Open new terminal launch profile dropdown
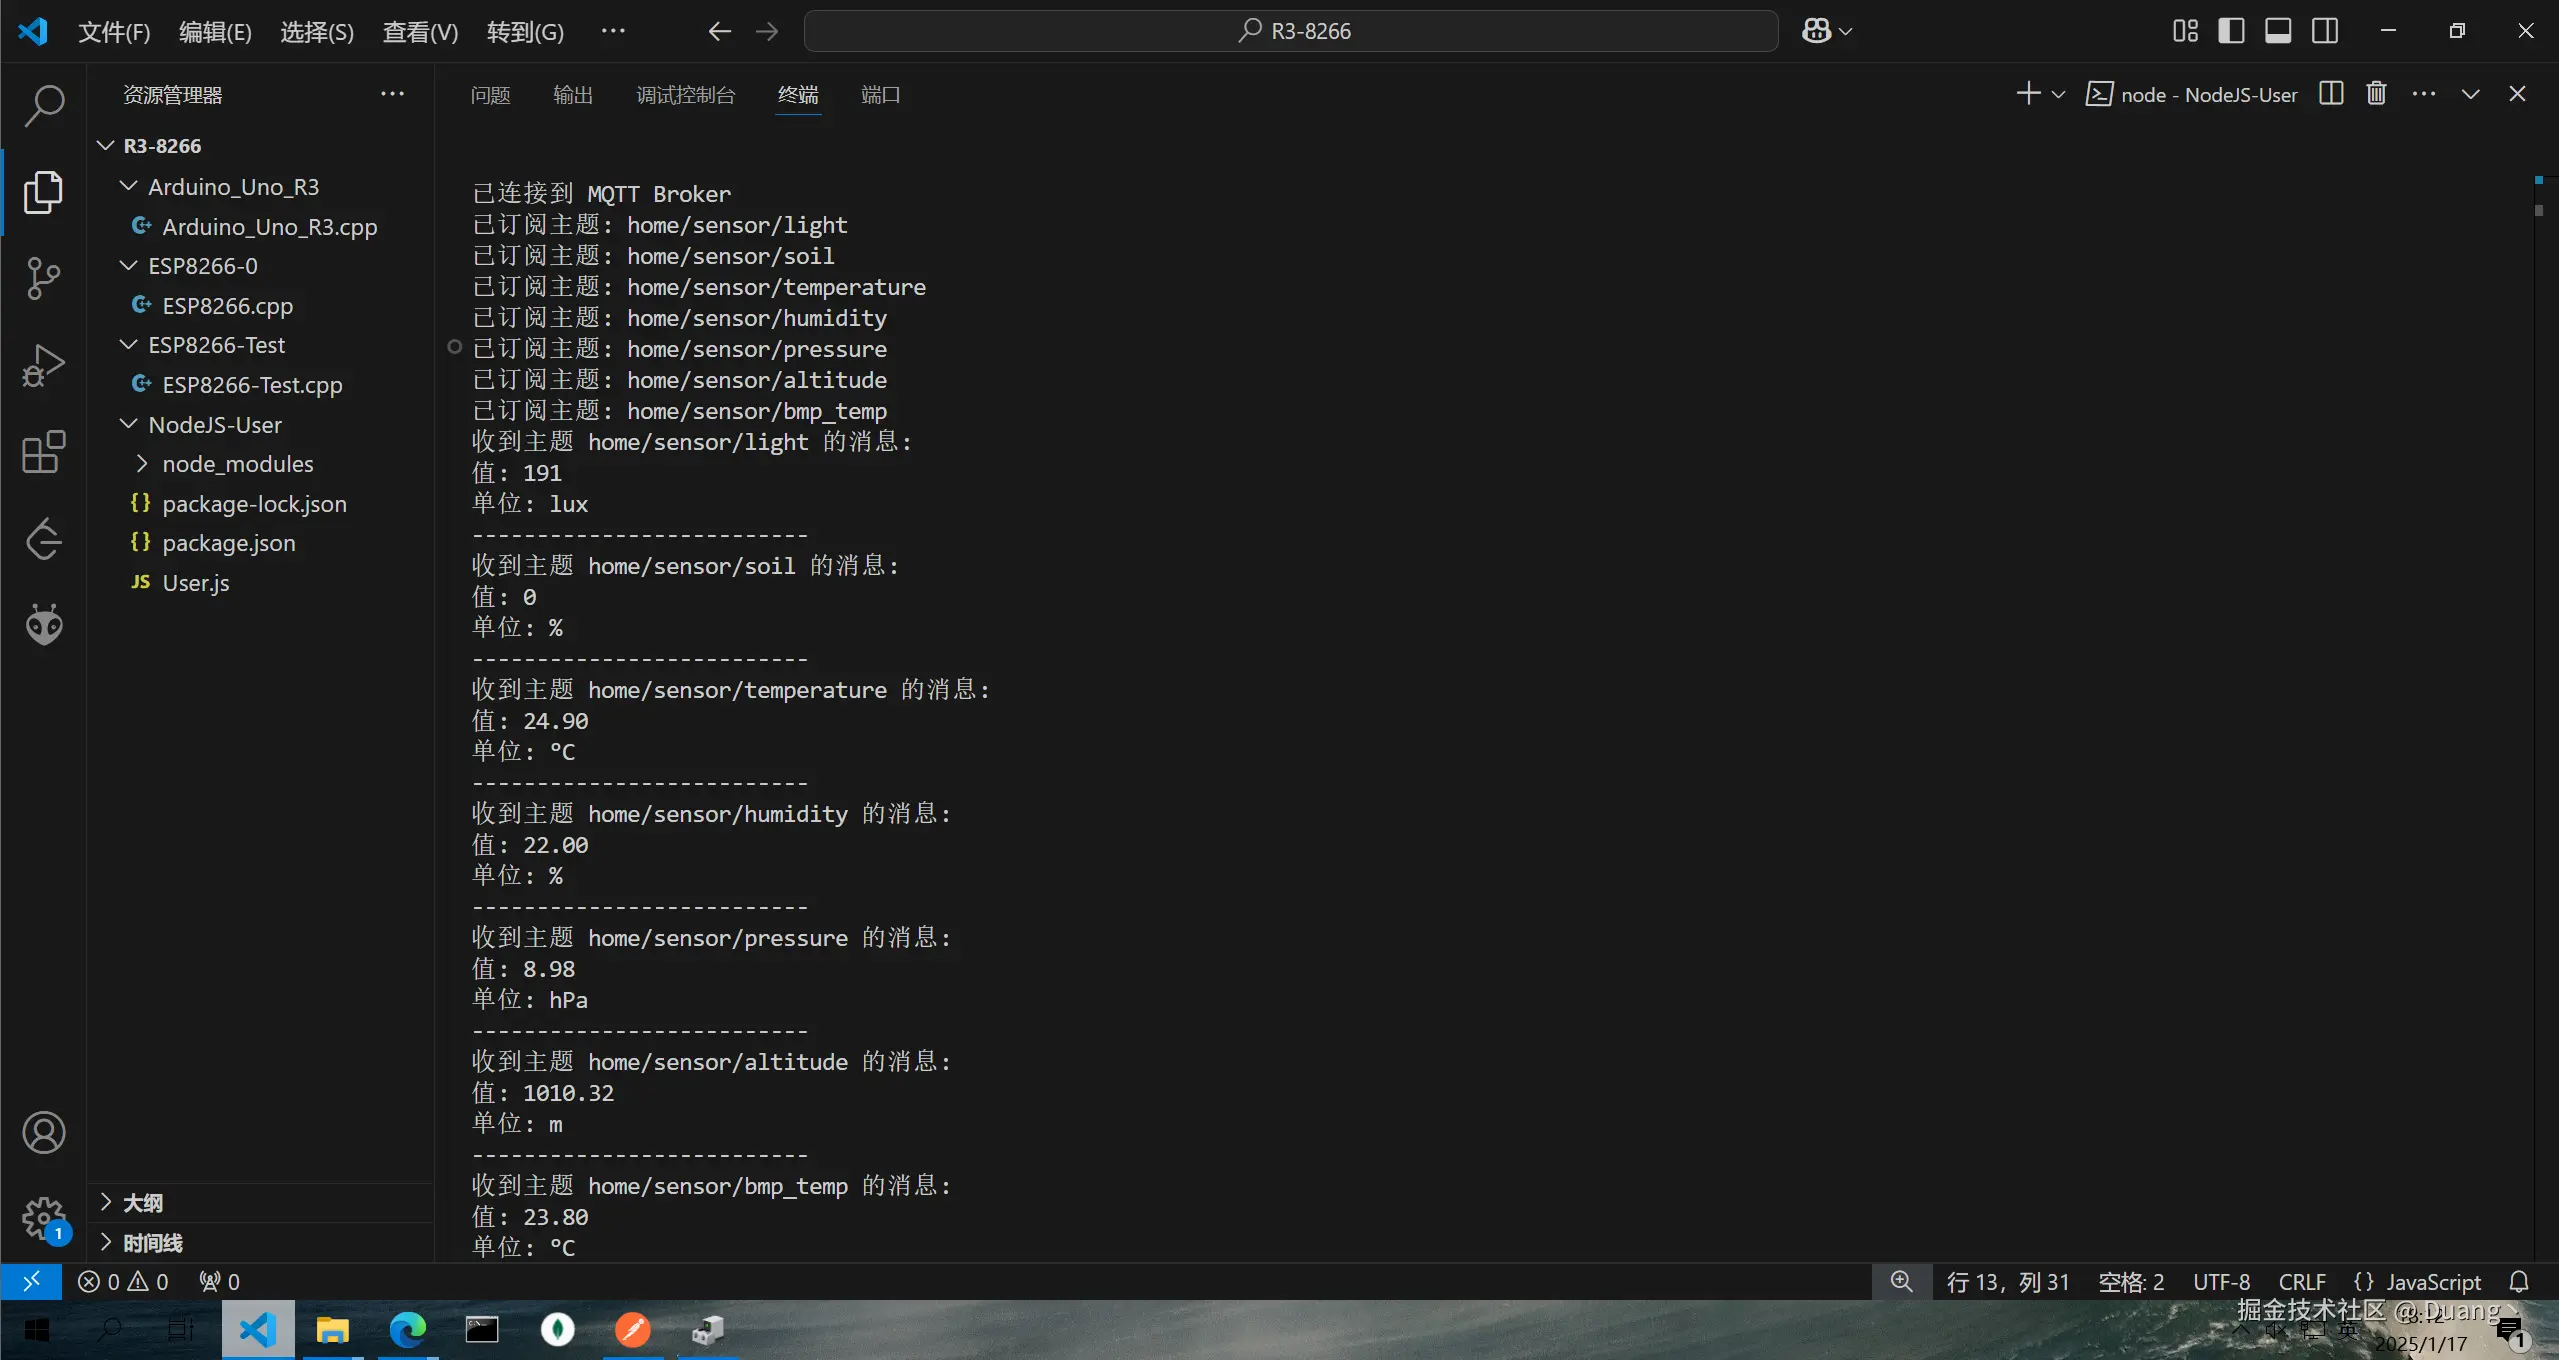Image resolution: width=2559 pixels, height=1360 pixels. [2058, 95]
